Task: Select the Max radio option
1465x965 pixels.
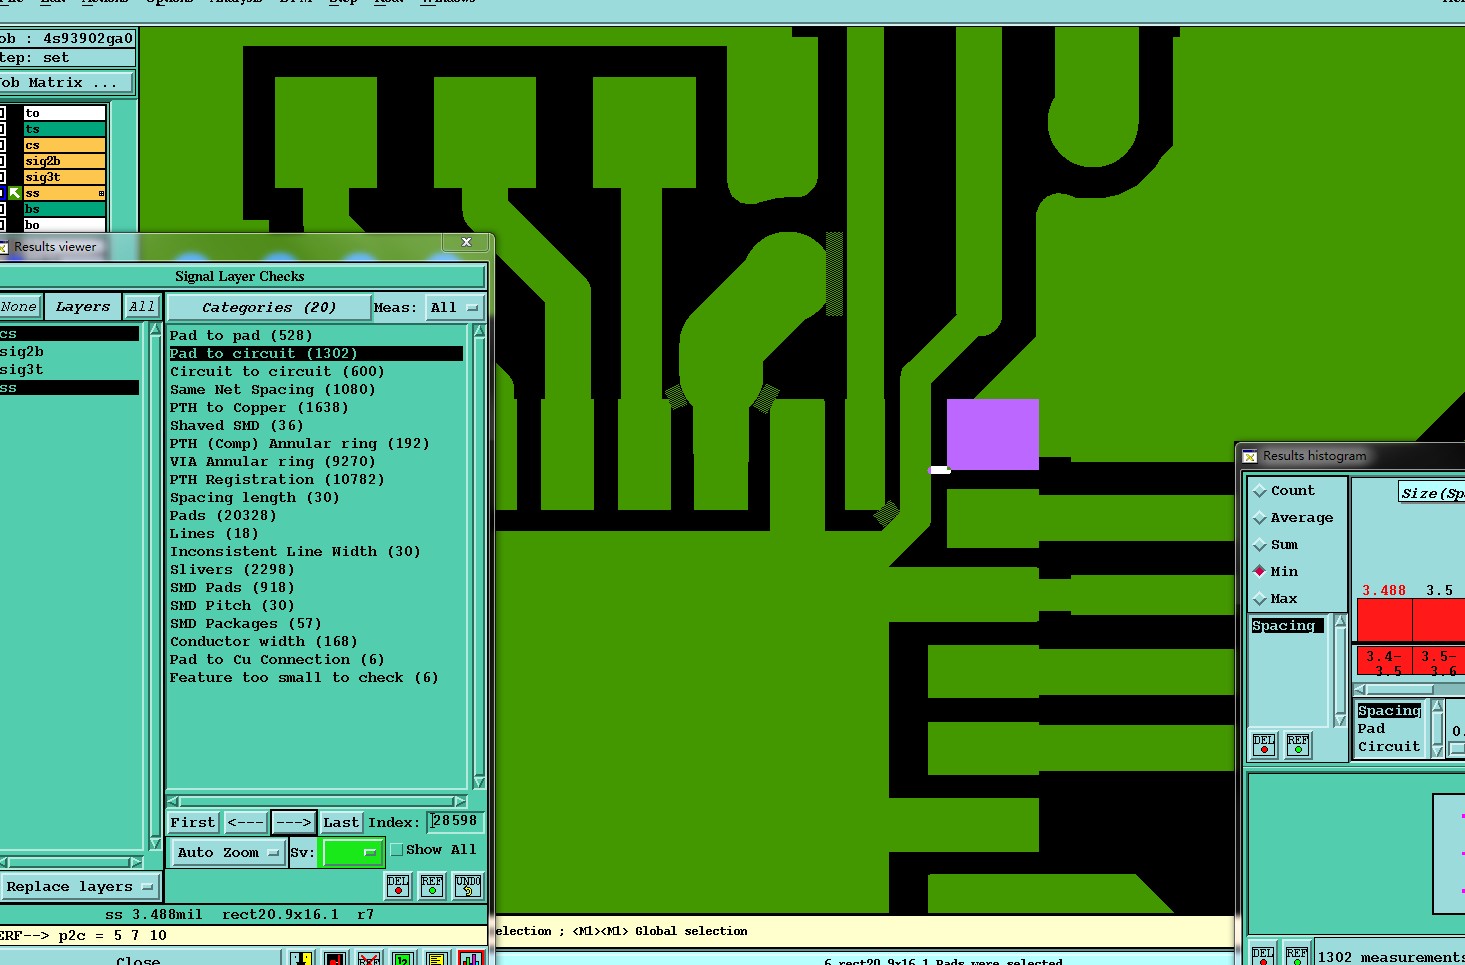Action: (1259, 599)
